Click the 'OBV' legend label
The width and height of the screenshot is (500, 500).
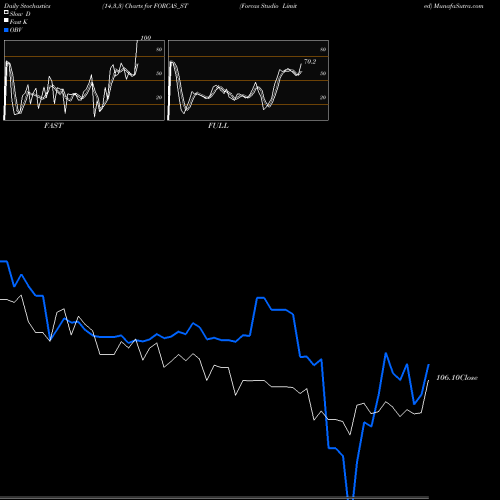(16, 30)
